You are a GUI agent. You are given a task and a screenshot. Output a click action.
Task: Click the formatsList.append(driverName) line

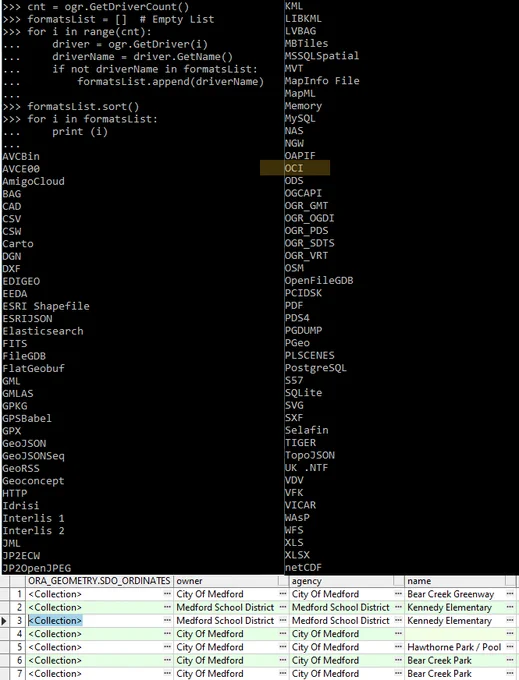[170, 82]
